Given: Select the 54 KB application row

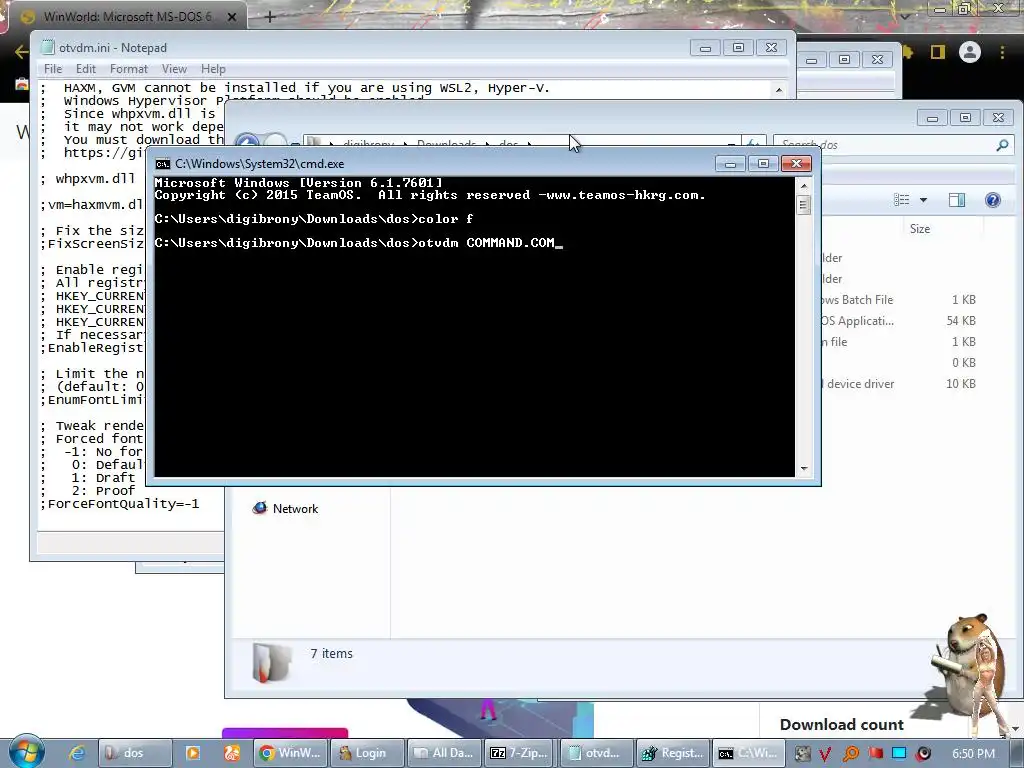Looking at the screenshot, I should tap(899, 321).
